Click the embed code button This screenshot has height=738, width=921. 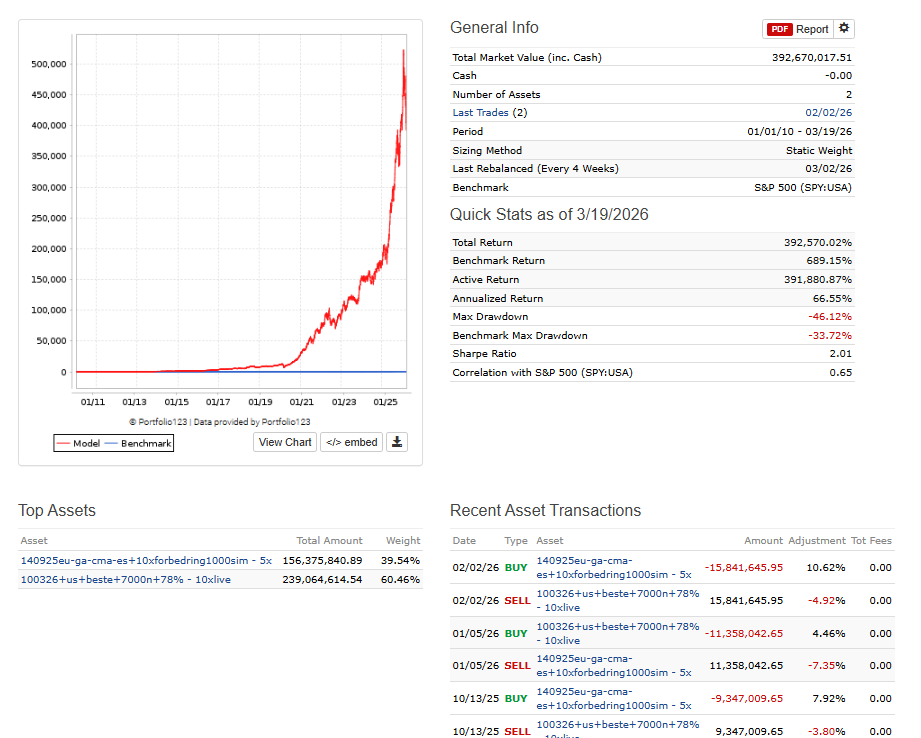tap(351, 442)
